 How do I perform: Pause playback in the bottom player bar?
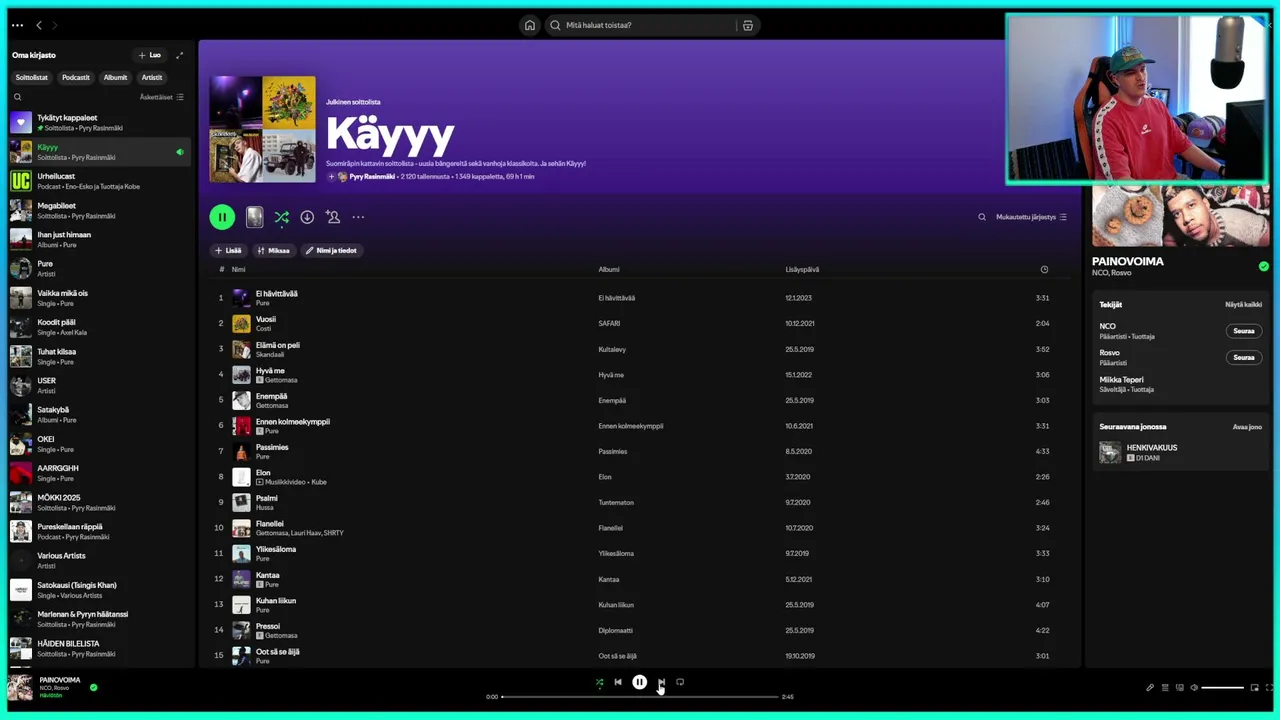click(x=640, y=683)
